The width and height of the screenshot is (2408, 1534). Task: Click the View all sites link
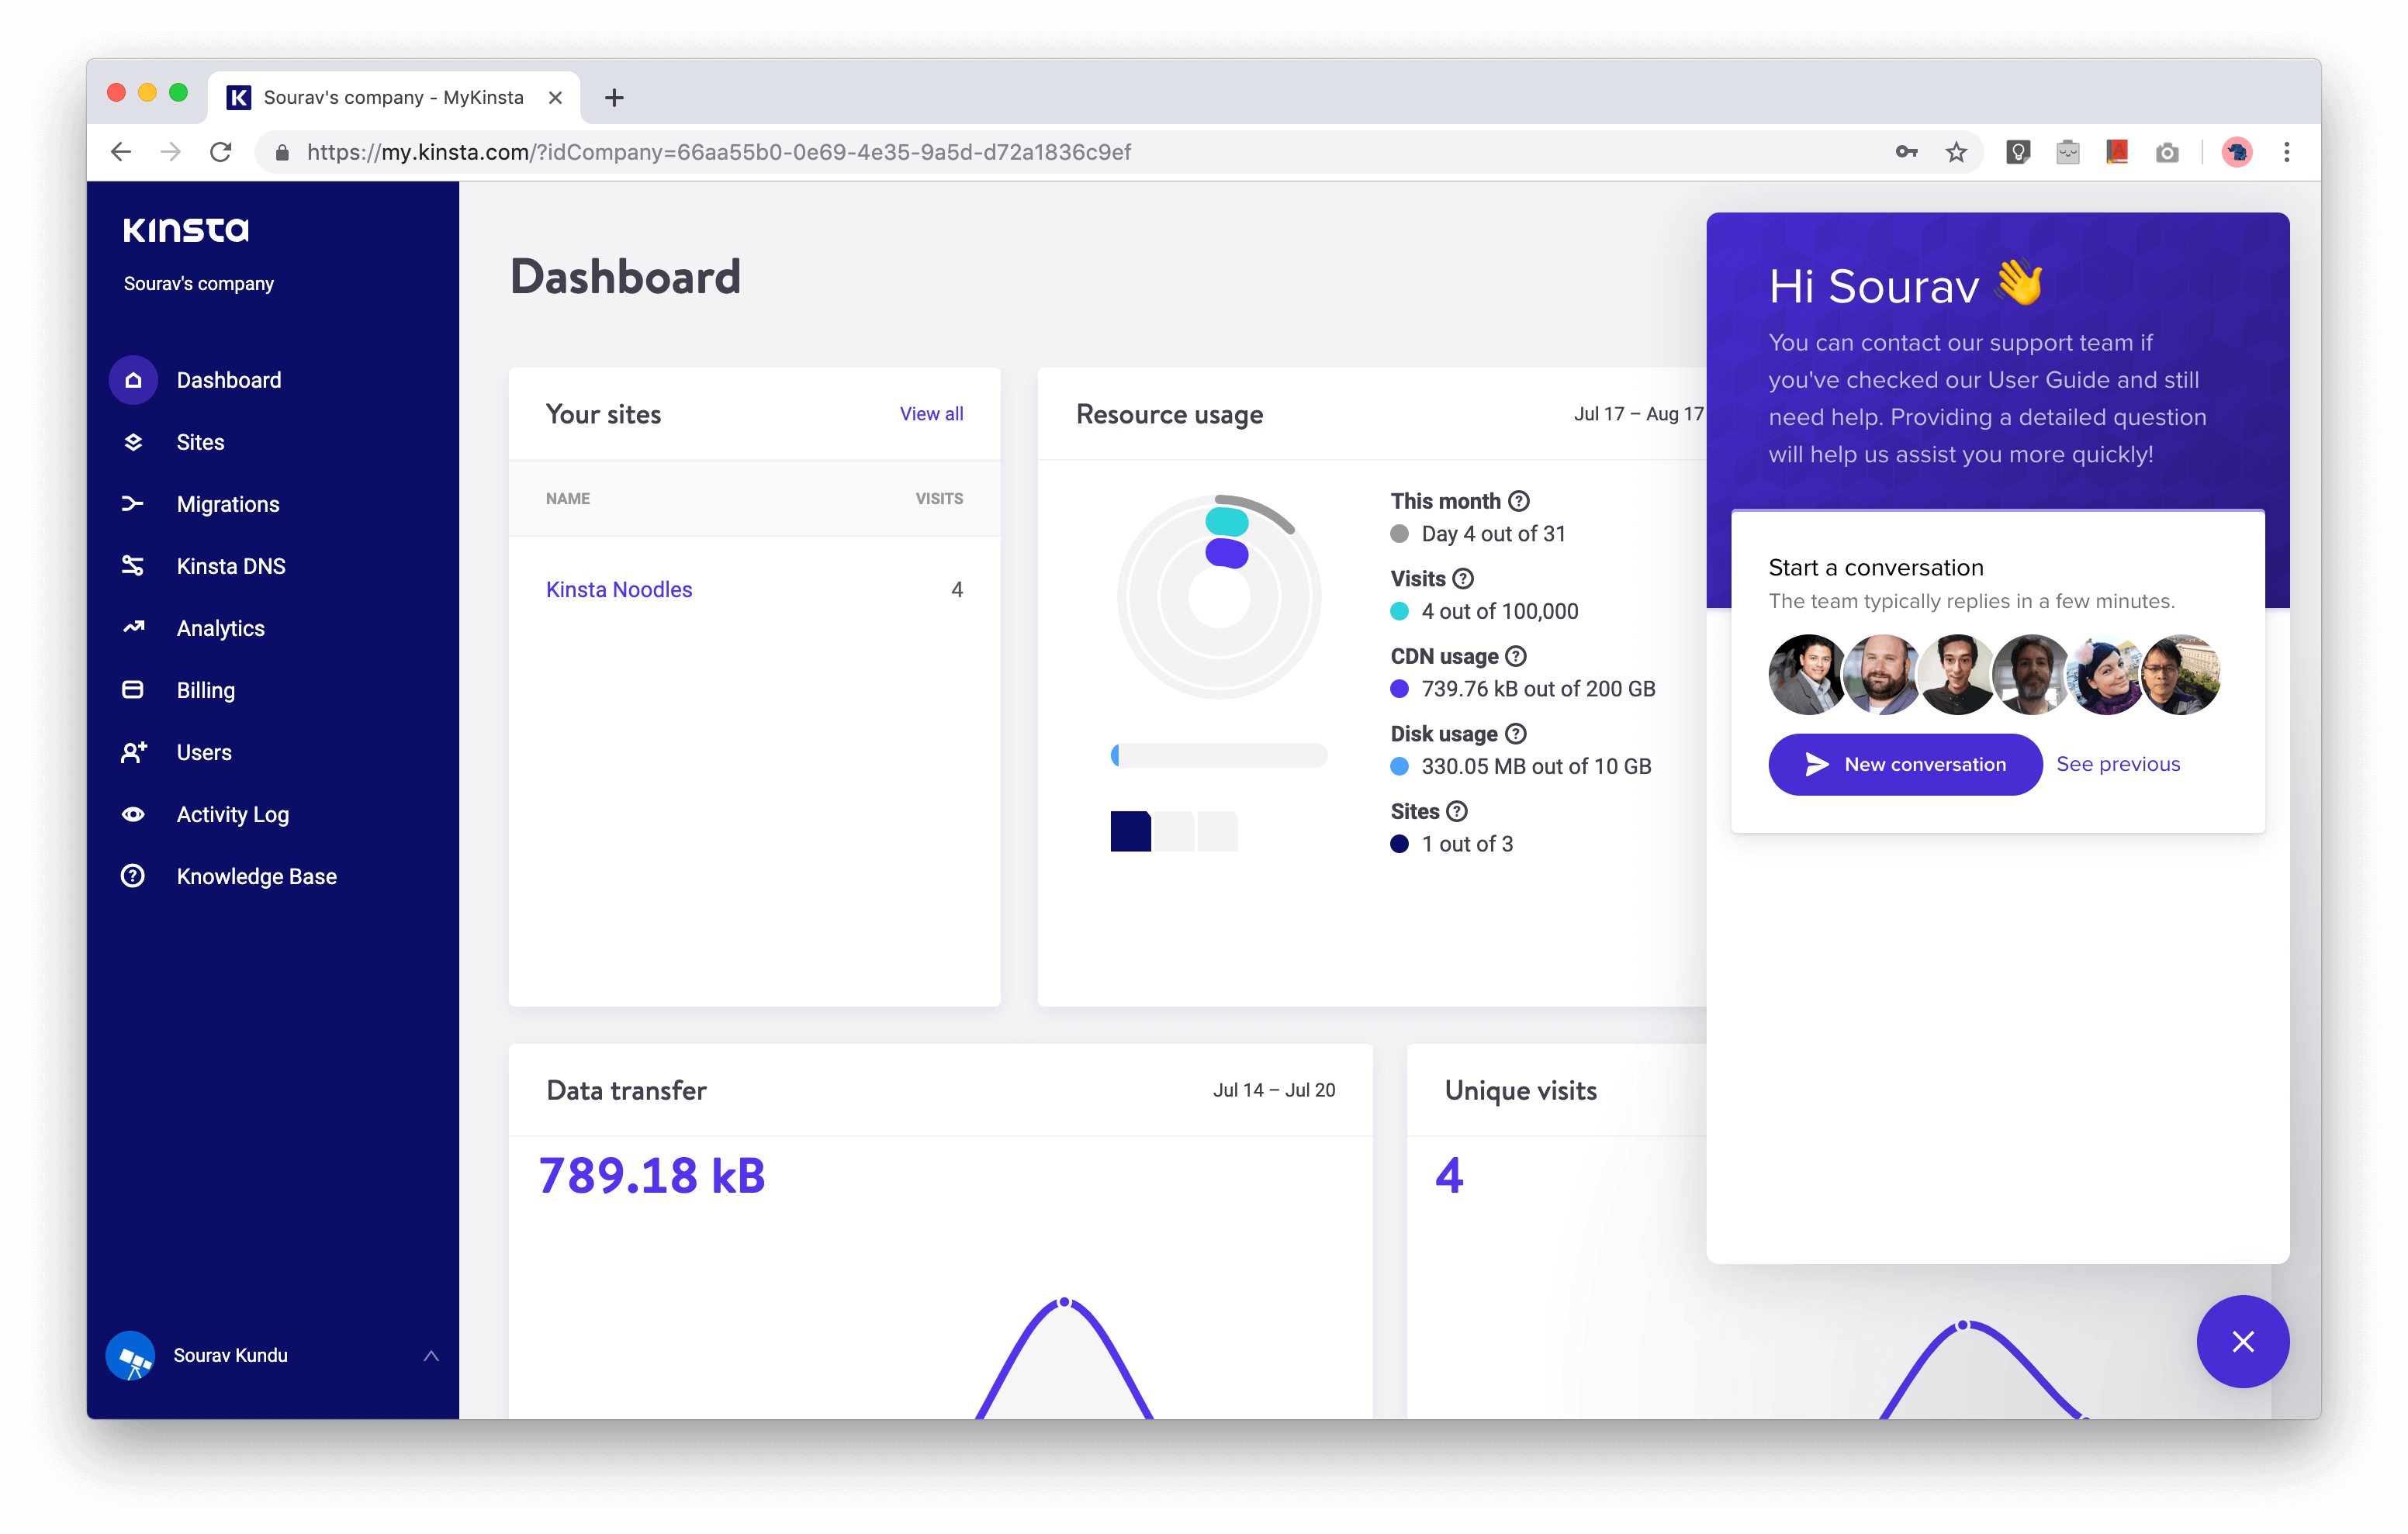[x=931, y=414]
